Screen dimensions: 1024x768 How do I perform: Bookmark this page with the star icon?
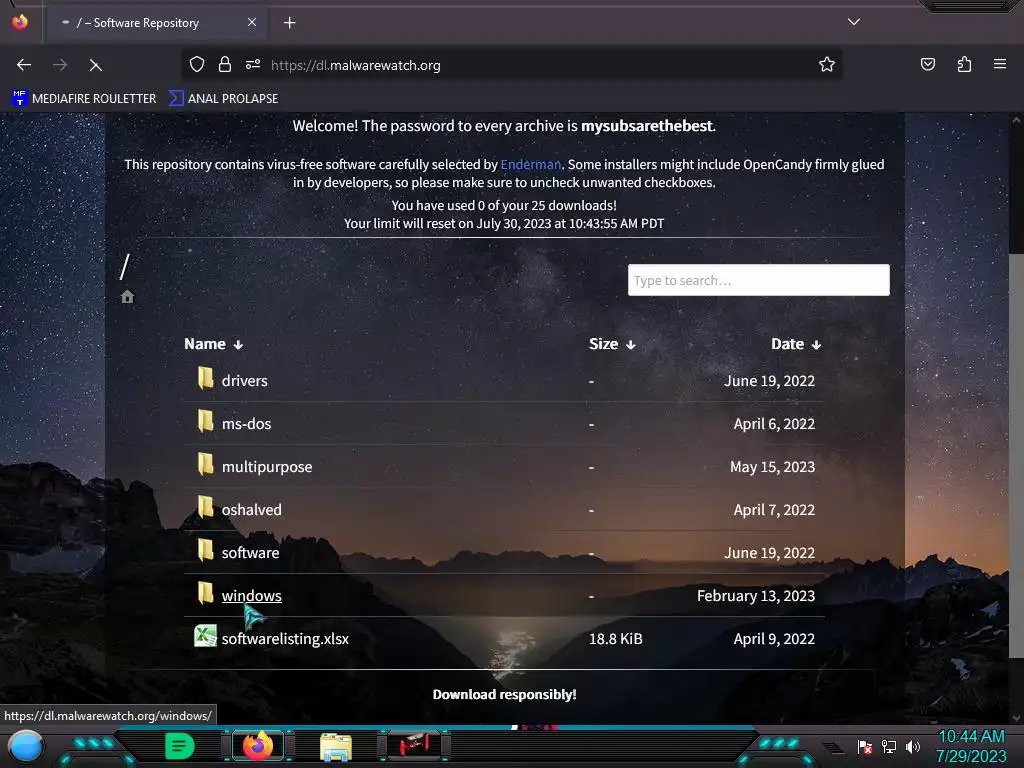click(827, 64)
